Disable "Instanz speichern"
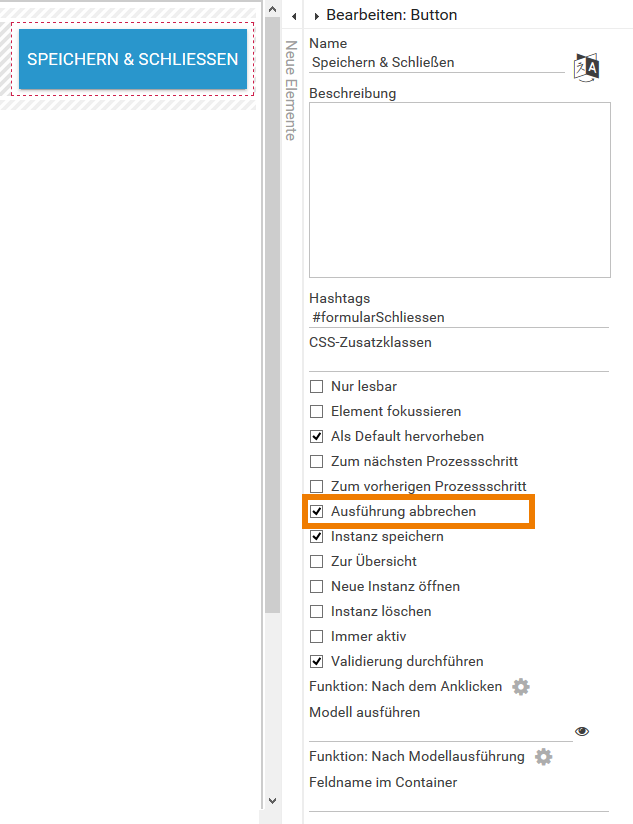Viewport: 633px width, 824px height. [316, 536]
